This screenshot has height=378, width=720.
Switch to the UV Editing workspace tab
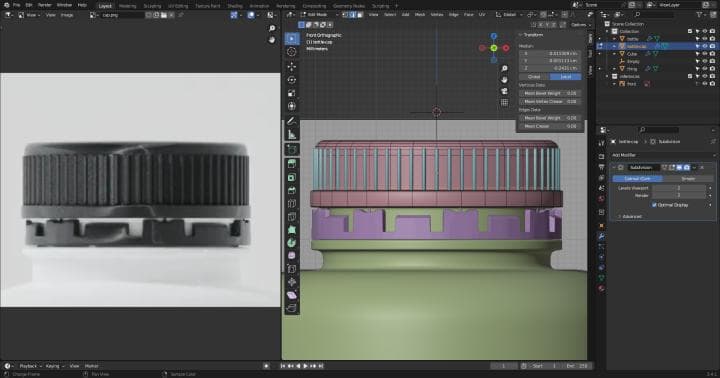click(x=178, y=6)
